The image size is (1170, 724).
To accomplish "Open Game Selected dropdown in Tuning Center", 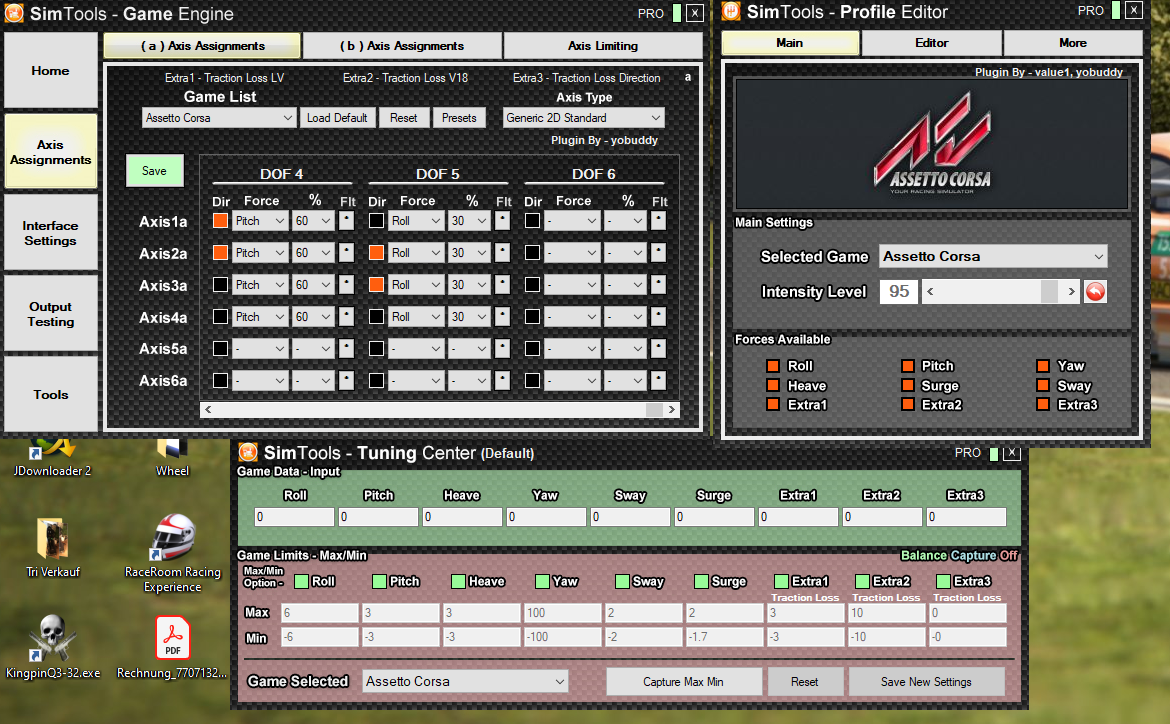I will pos(465,681).
